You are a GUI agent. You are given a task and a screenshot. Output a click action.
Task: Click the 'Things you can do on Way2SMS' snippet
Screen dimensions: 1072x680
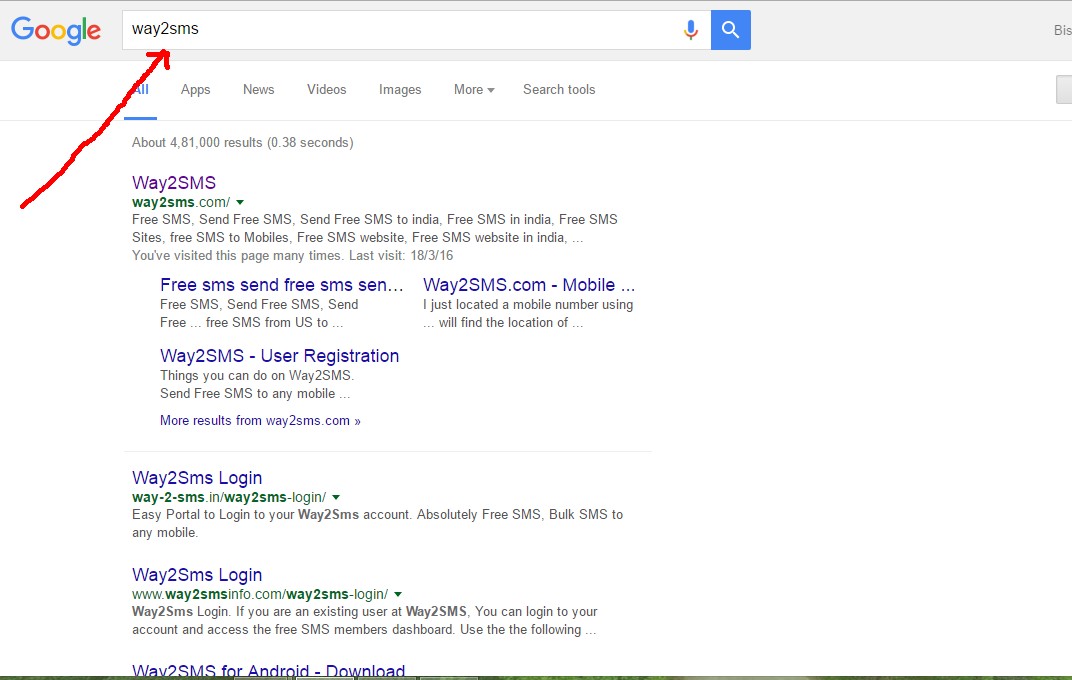point(257,384)
